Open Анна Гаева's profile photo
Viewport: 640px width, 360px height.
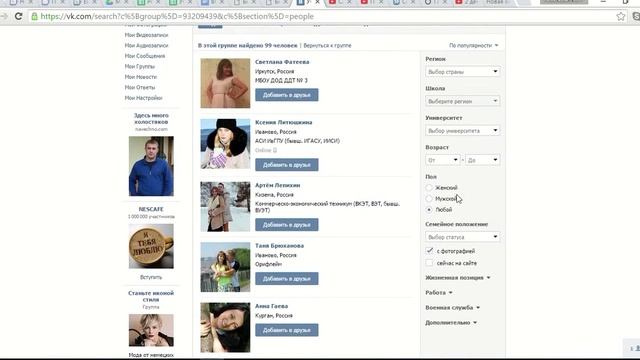225,327
